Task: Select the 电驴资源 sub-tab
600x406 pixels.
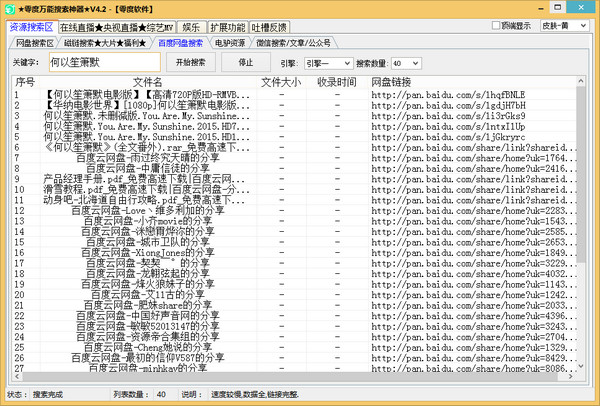Action: pos(232,44)
